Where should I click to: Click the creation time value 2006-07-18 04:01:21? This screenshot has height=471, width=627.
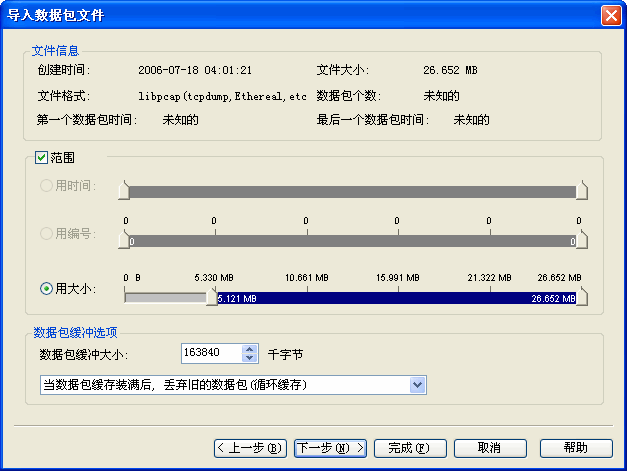pos(195,70)
